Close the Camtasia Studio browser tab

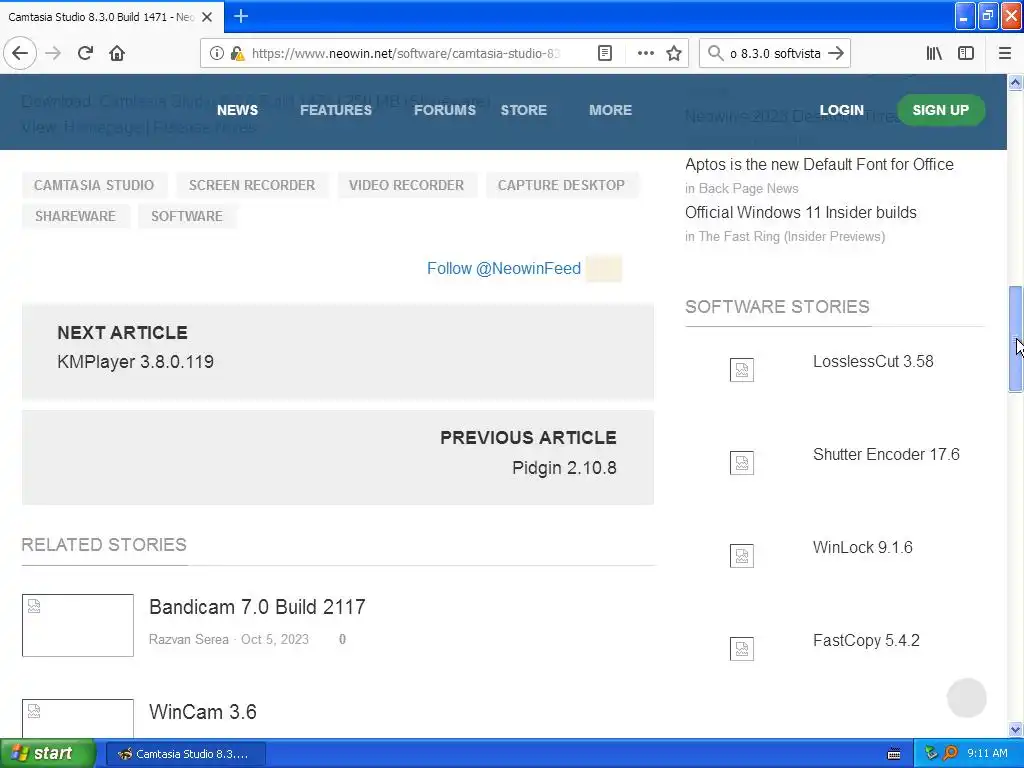tap(207, 17)
